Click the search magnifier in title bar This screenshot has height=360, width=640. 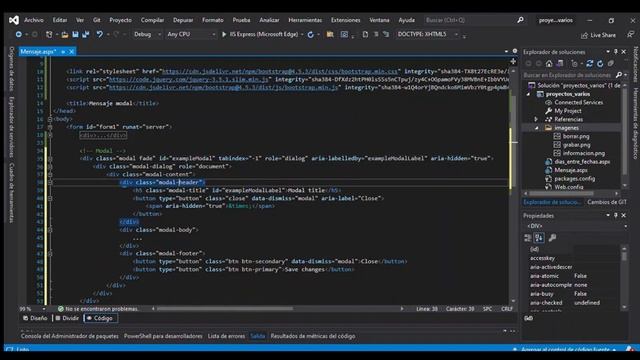pos(520,20)
